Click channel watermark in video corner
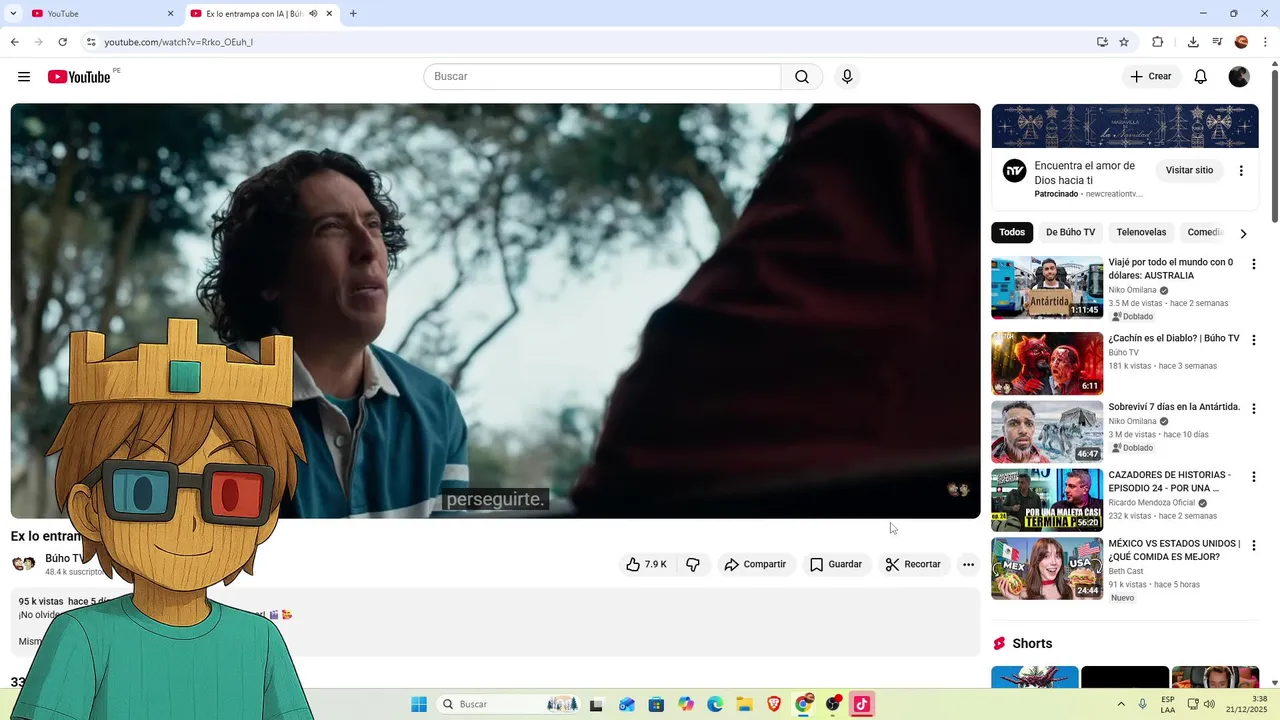The height and width of the screenshot is (720, 1280). tap(958, 489)
